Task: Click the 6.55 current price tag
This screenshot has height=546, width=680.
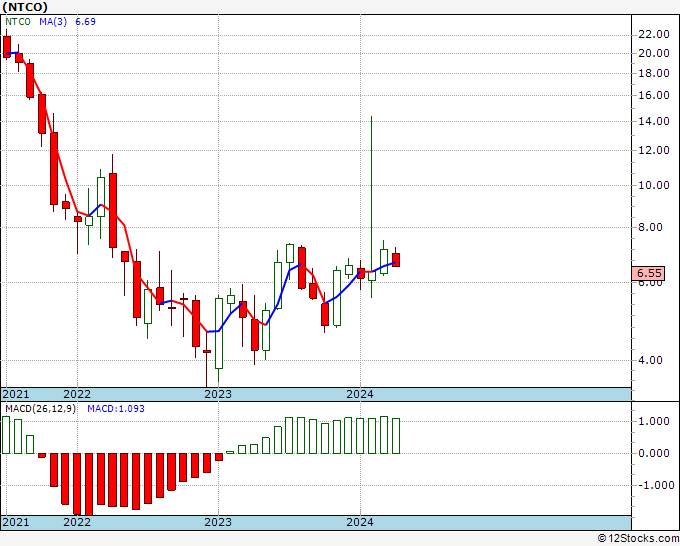Action: tap(648, 273)
